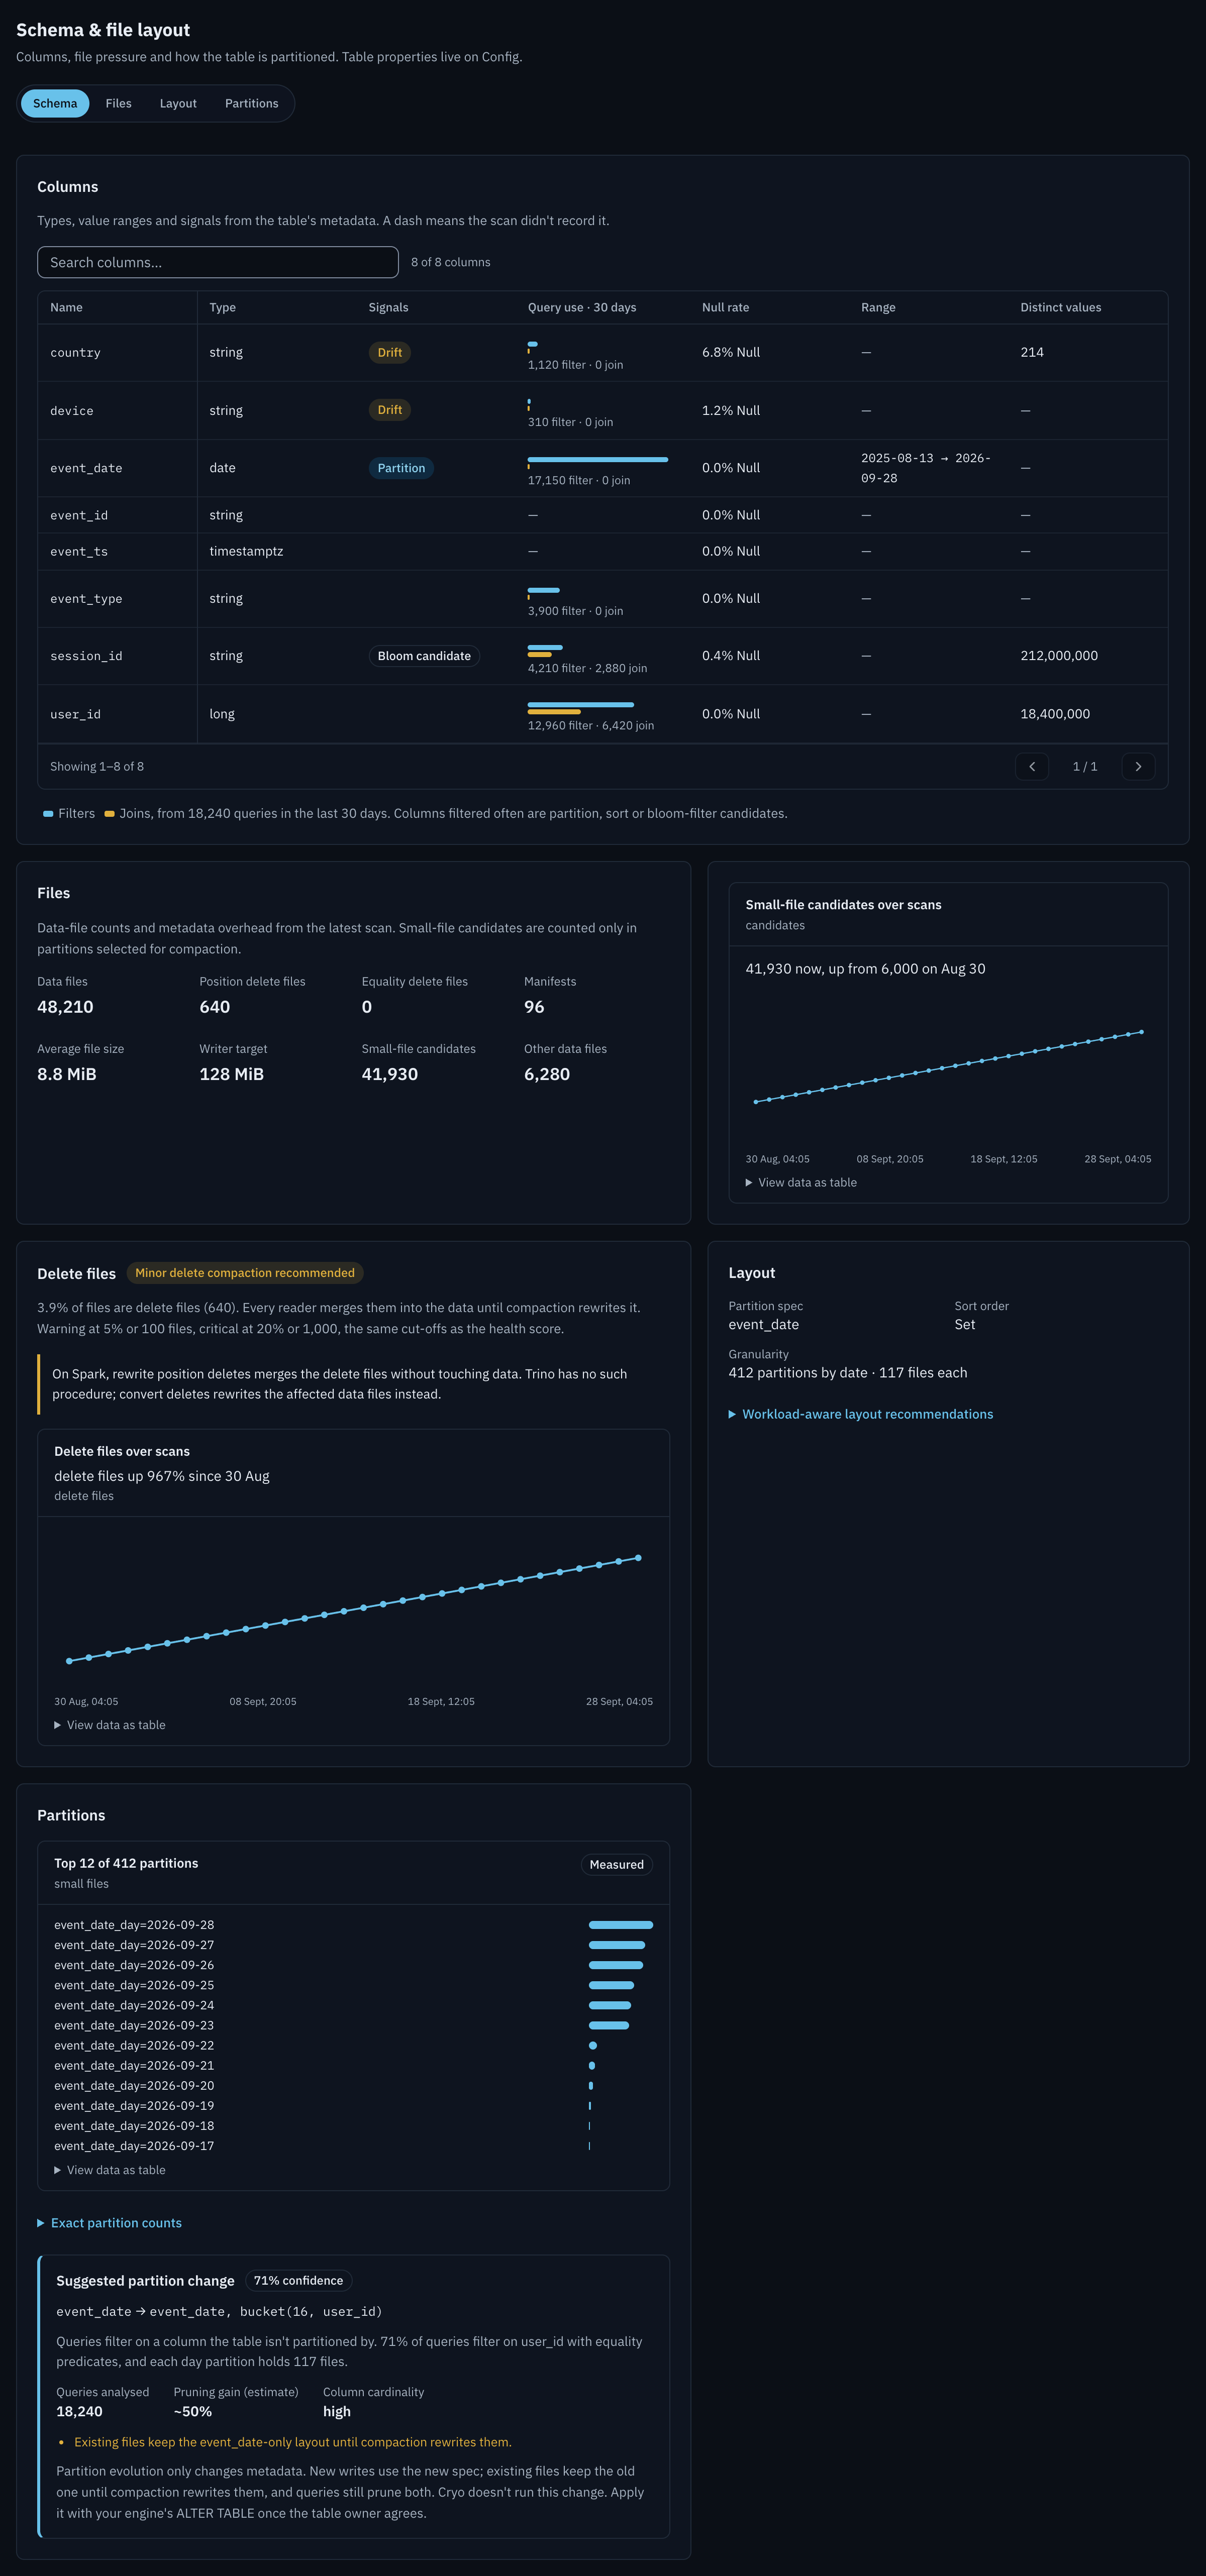1206x2576 pixels.
Task: Click the timestamptz type cell
Action: (x=246, y=551)
